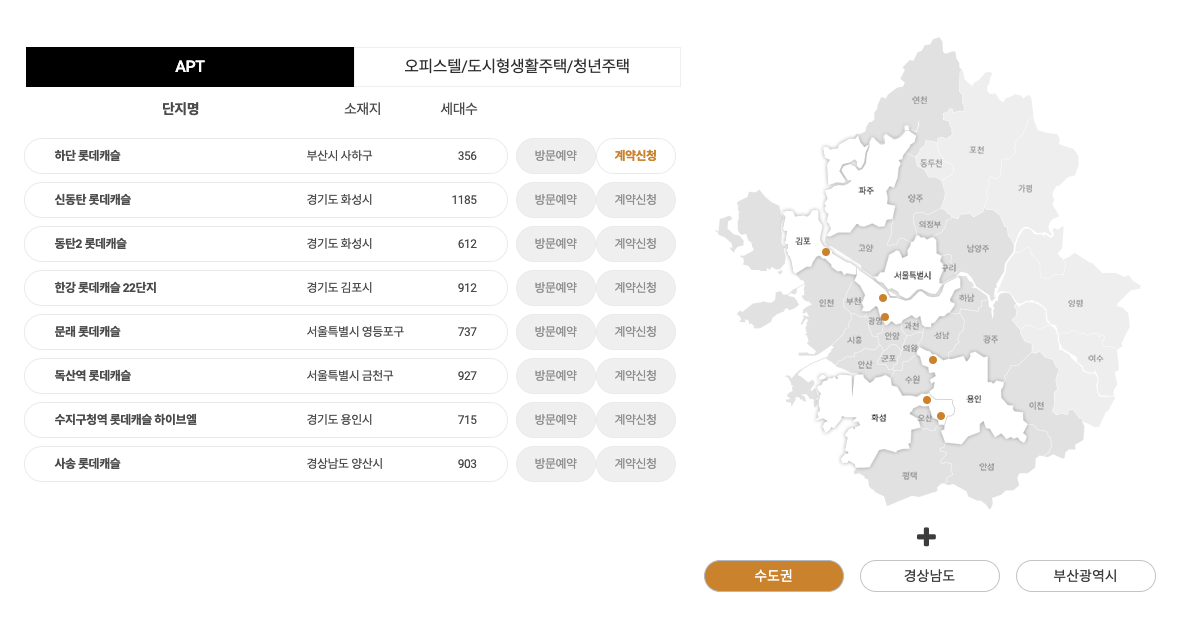Open the 한강 롯데캐슬 22단지 row

266,287
